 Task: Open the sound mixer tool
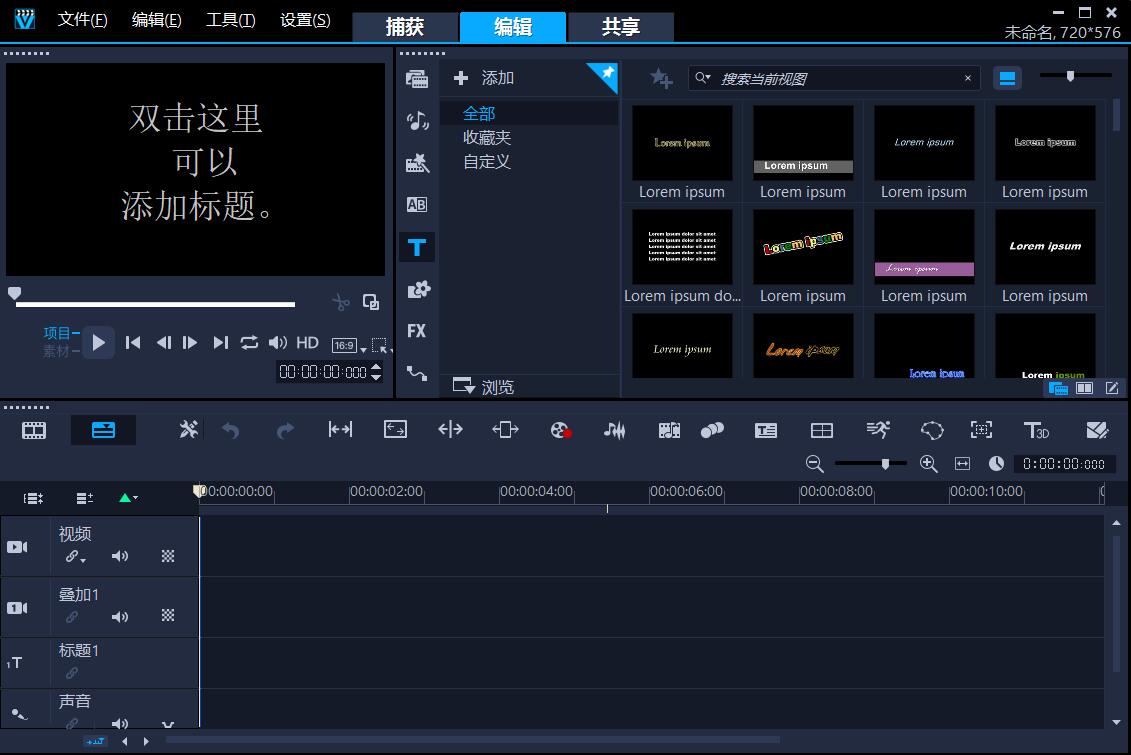[x=614, y=430]
